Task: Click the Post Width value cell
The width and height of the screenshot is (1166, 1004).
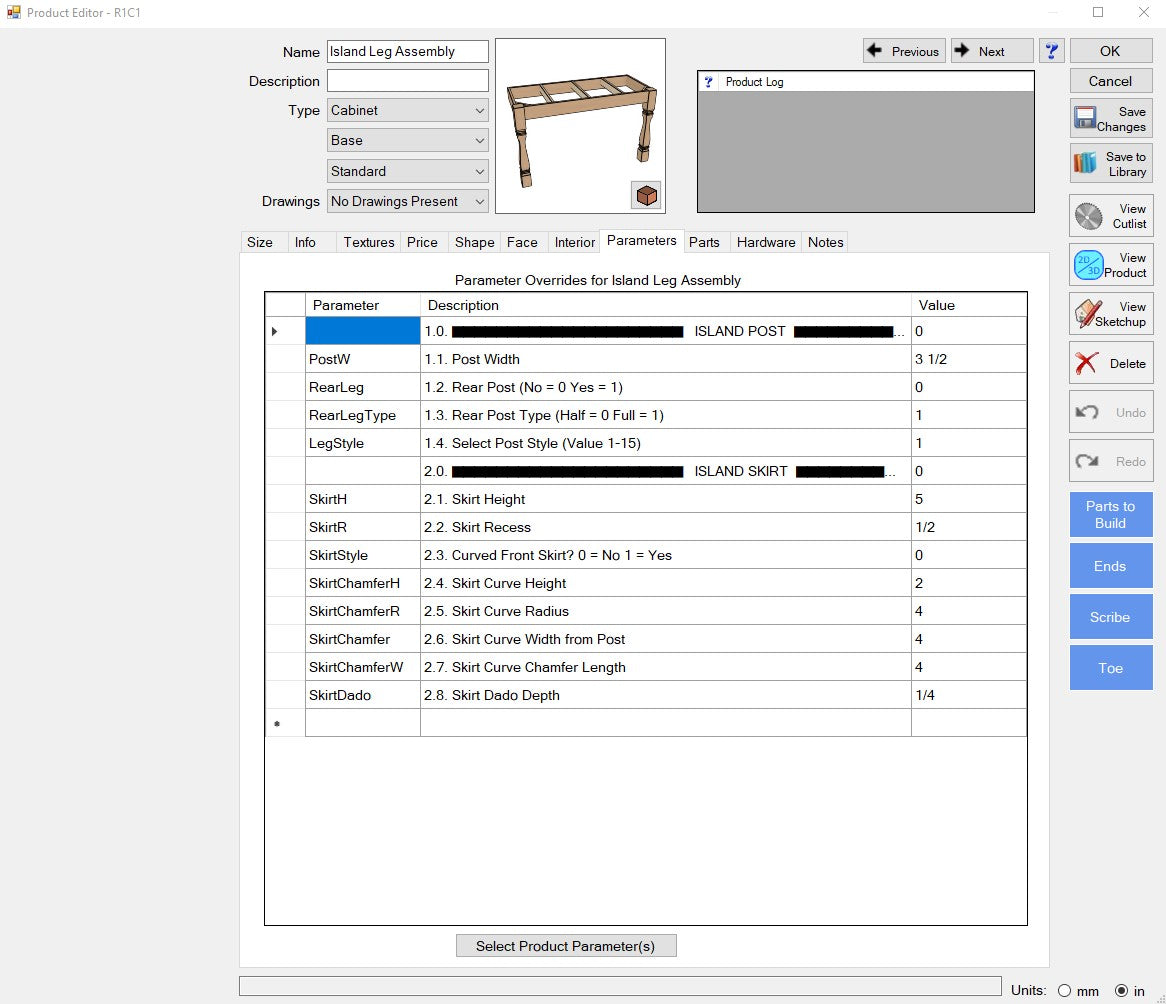Action: tap(967, 359)
